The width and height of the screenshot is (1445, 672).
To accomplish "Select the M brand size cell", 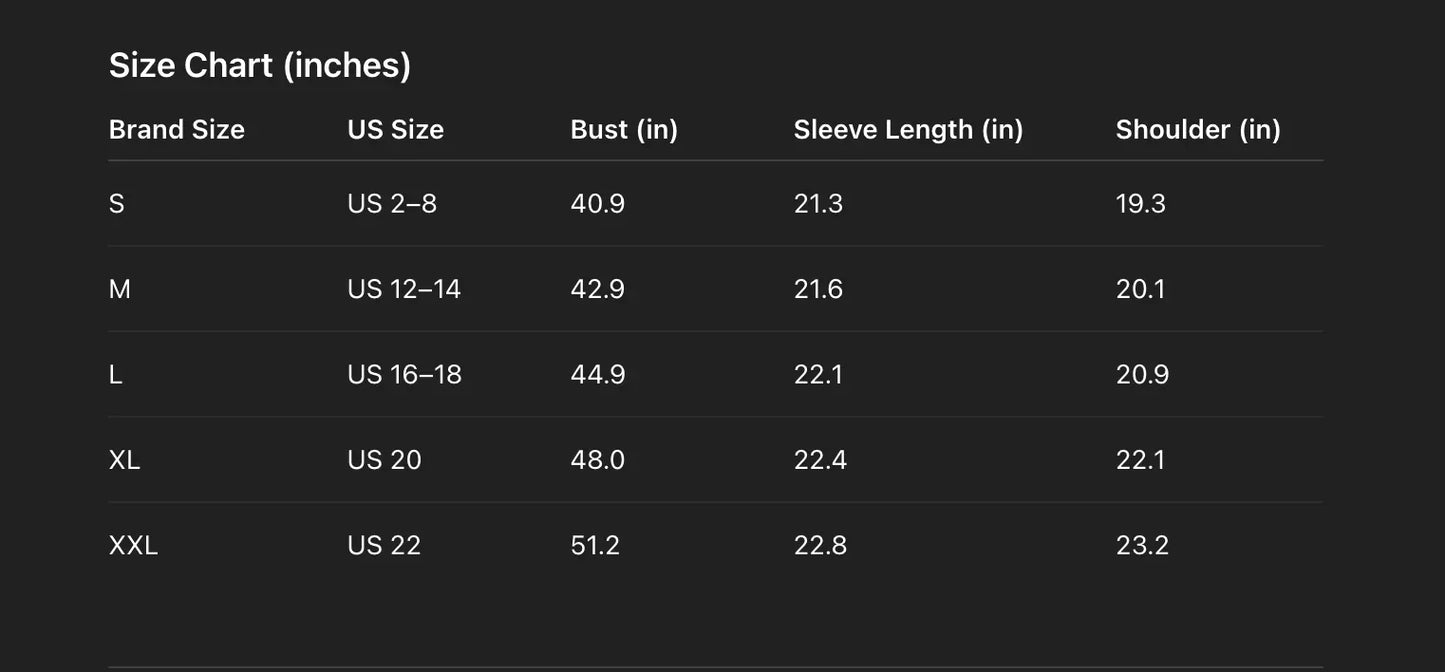I will point(120,289).
